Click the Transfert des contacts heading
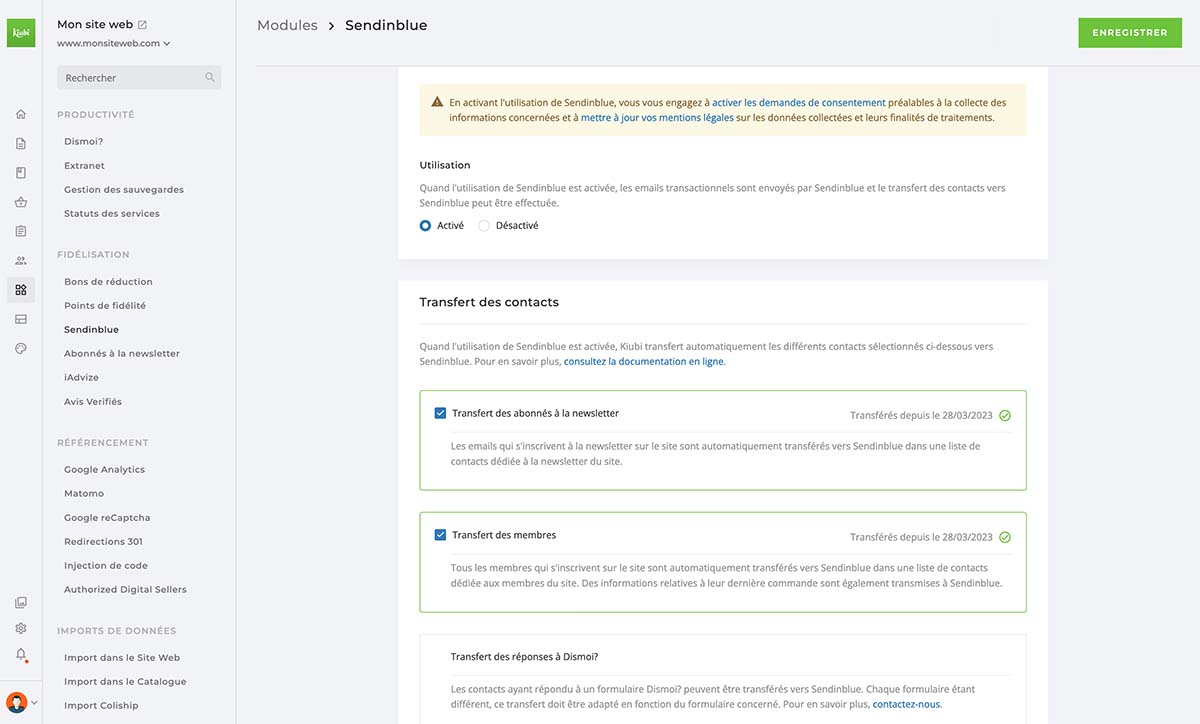1200x724 pixels. tap(489, 302)
